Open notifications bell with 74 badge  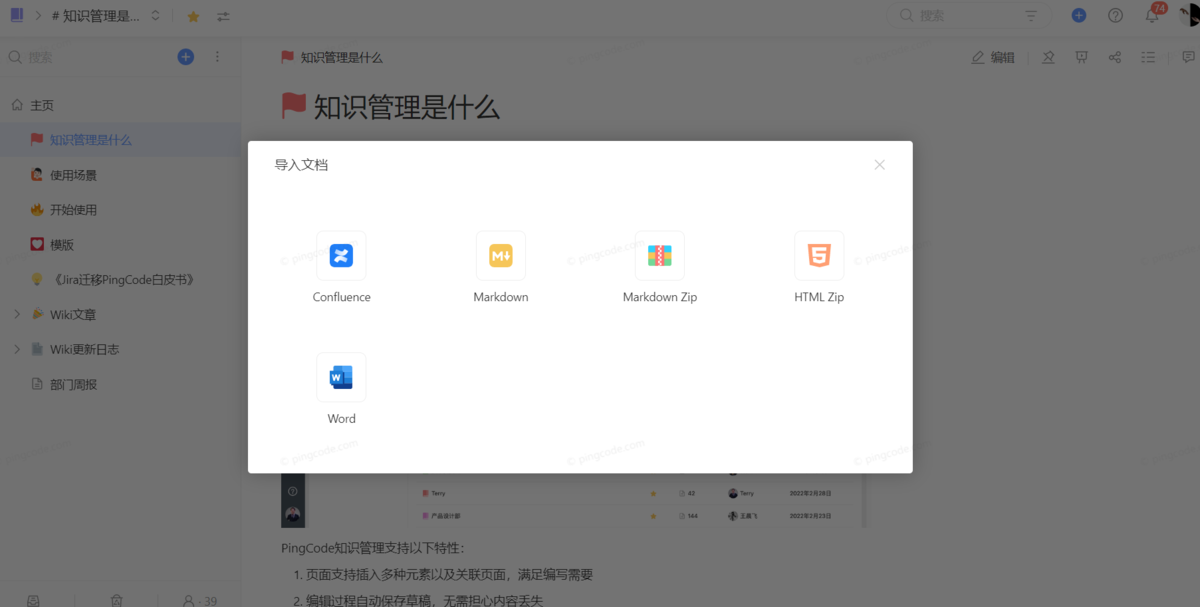click(1152, 15)
